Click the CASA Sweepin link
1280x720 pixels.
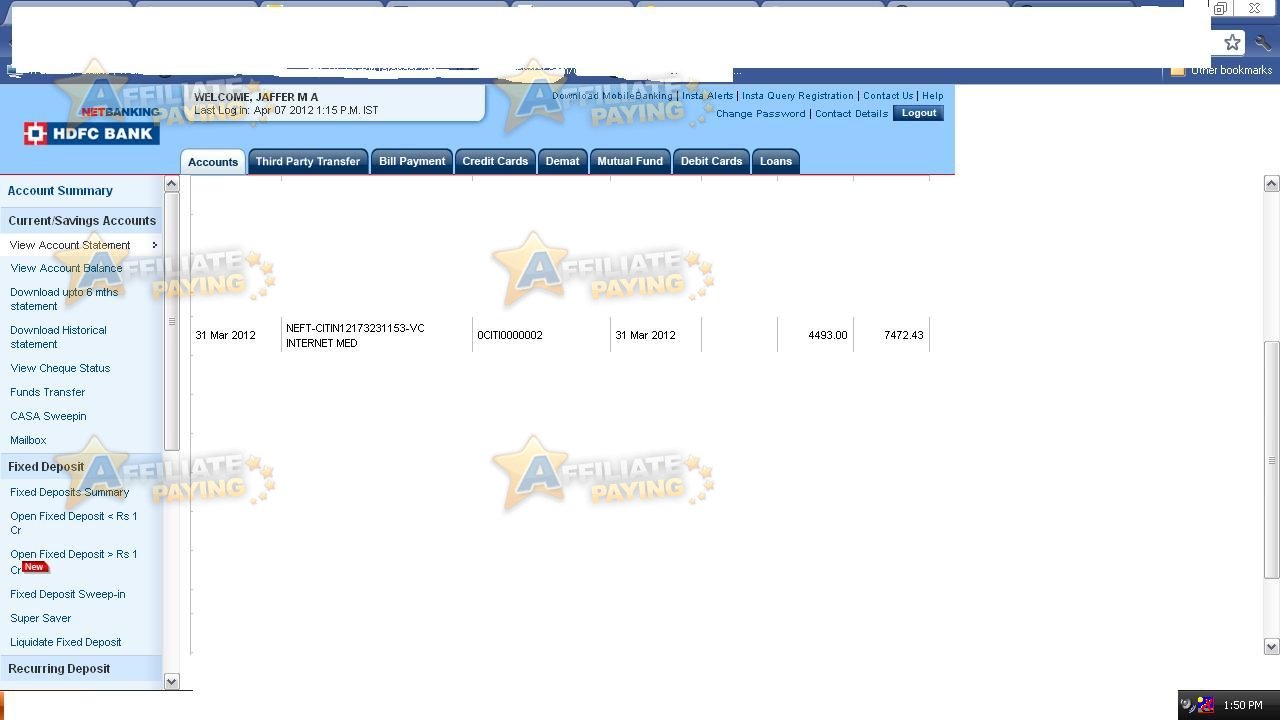coord(48,416)
